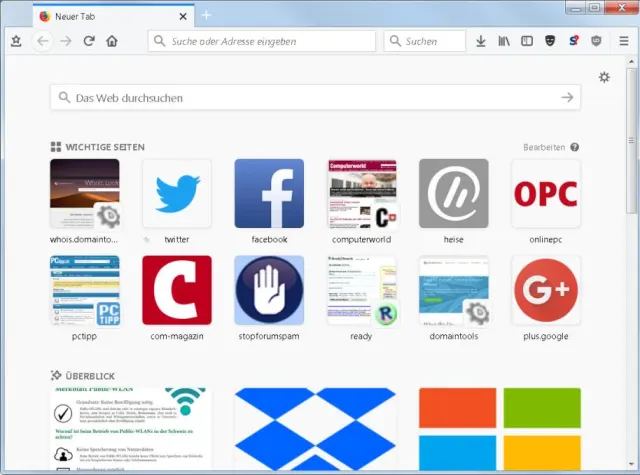This screenshot has width=640, height=475.
Task: Open the heise tile
Action: (453, 193)
